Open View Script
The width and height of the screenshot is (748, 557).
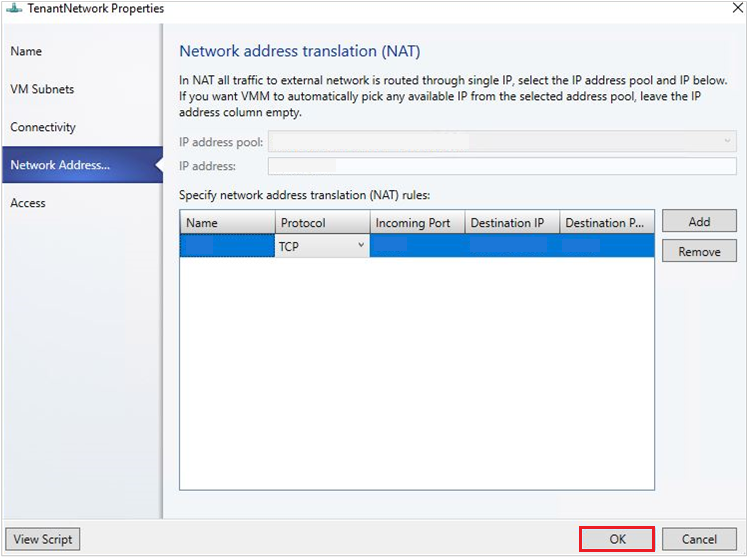(x=42, y=539)
